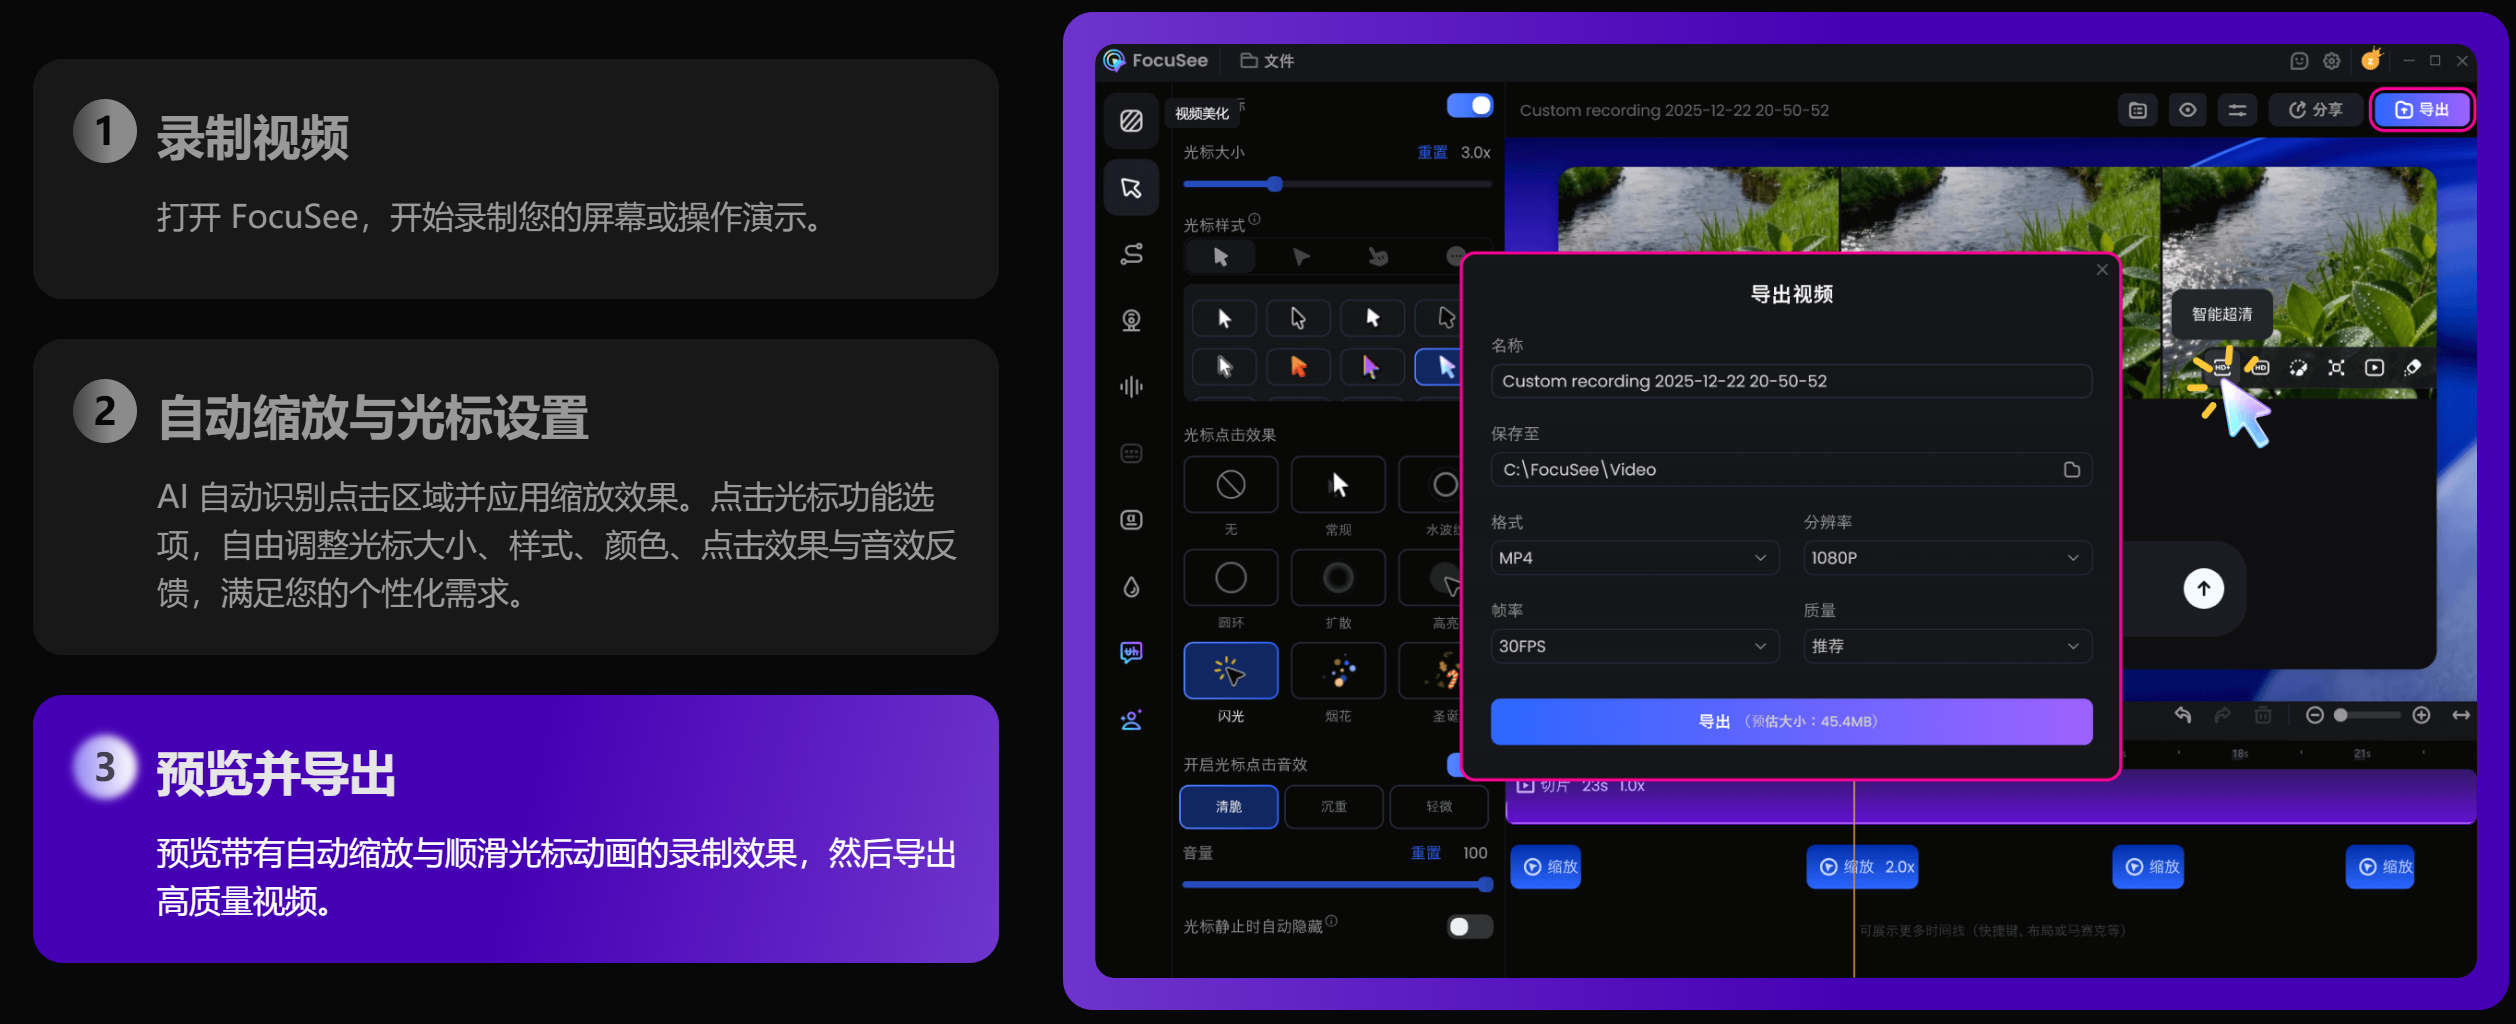Select the 清脆 click sound option
Image resolution: width=2516 pixels, height=1024 pixels.
1228,807
